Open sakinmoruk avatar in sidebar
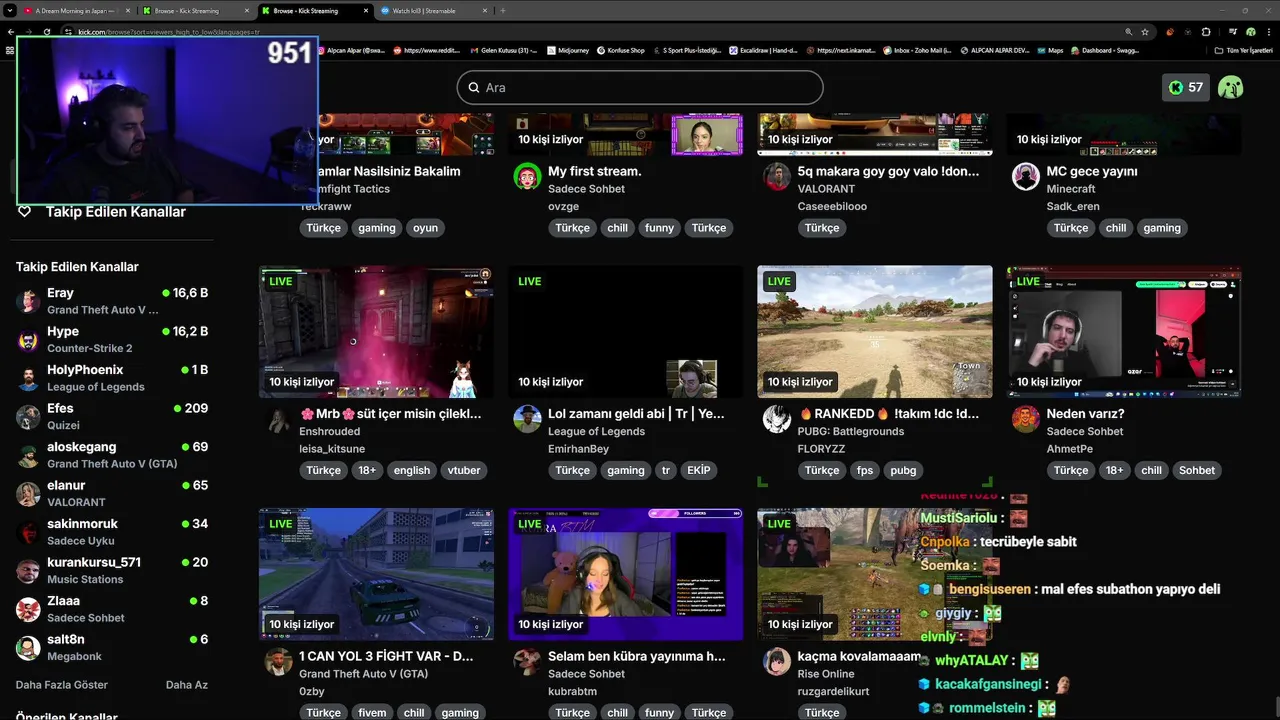The image size is (1280, 720). tap(29, 532)
